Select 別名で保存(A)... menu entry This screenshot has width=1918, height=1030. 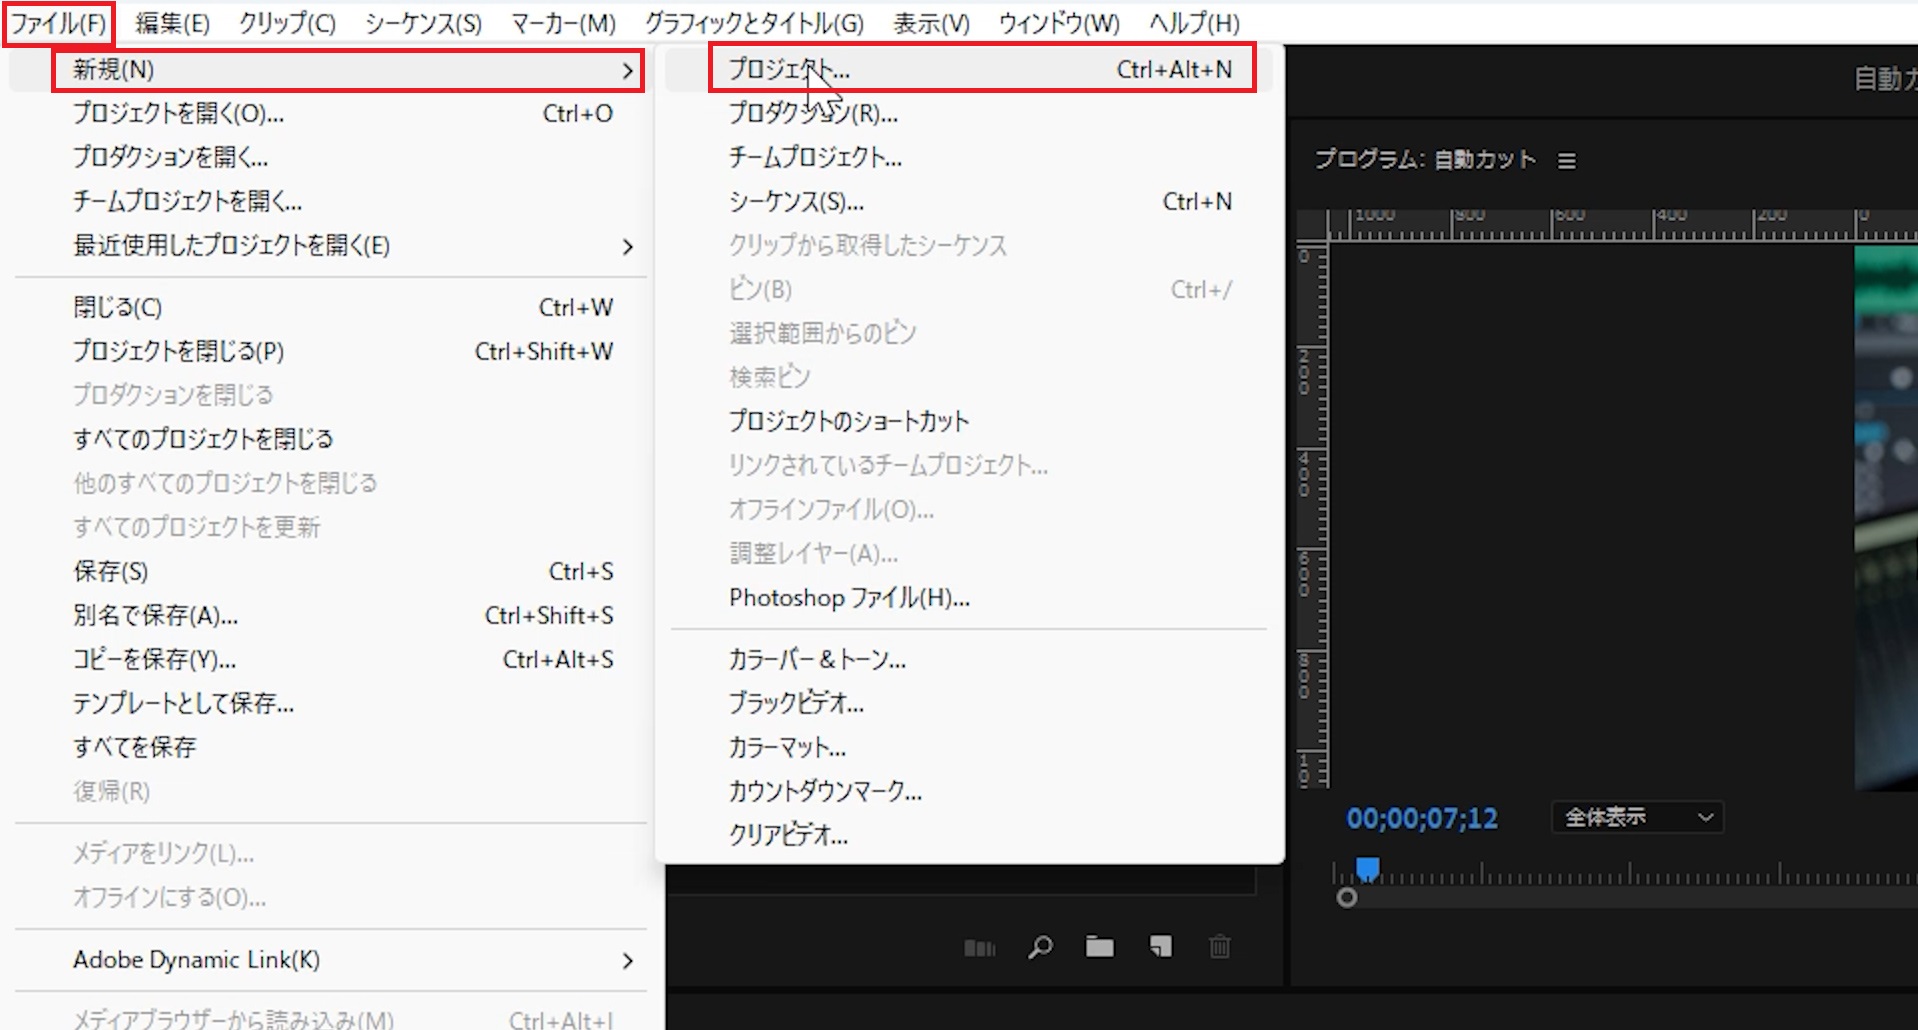coord(155,616)
